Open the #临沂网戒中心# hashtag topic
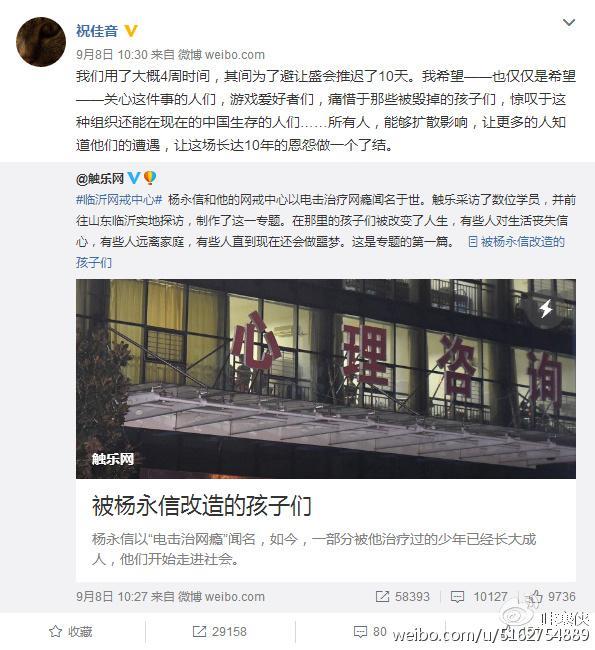 (x=119, y=200)
